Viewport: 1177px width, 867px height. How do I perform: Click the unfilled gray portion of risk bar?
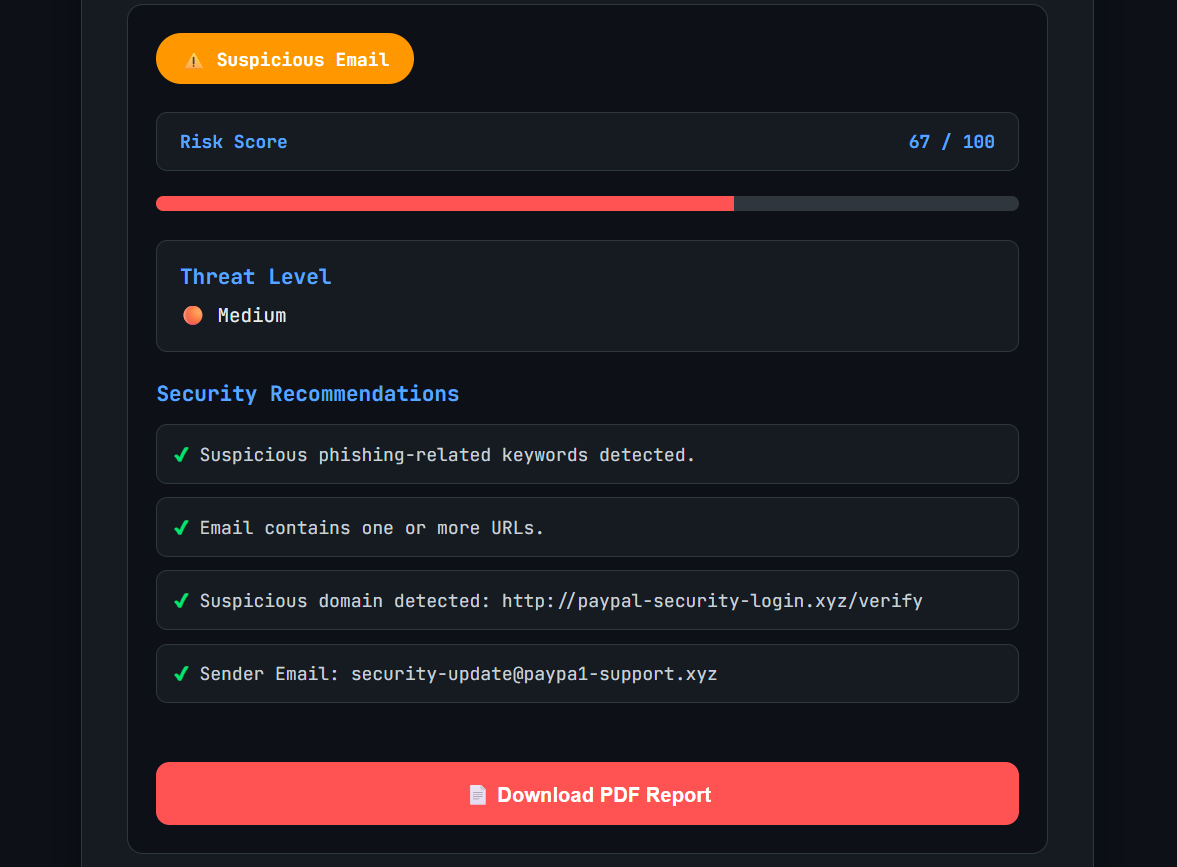pos(876,203)
